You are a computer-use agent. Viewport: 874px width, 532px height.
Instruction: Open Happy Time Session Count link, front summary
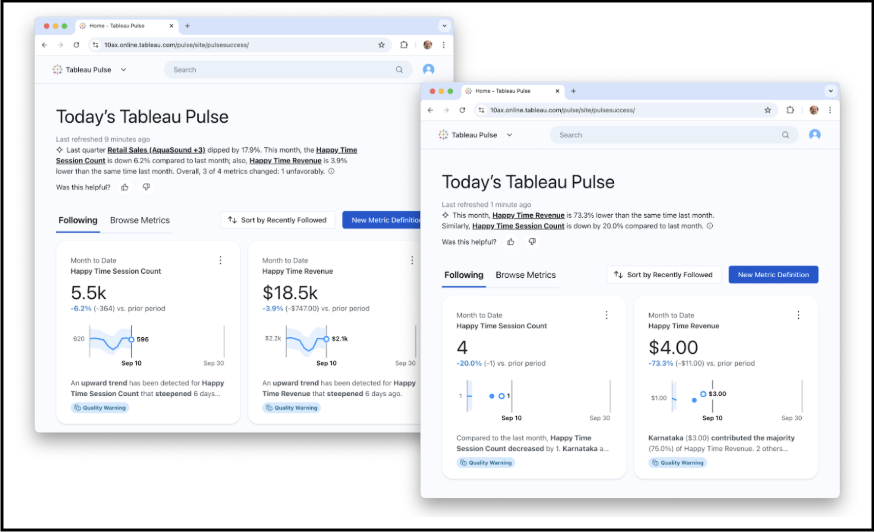point(518,226)
